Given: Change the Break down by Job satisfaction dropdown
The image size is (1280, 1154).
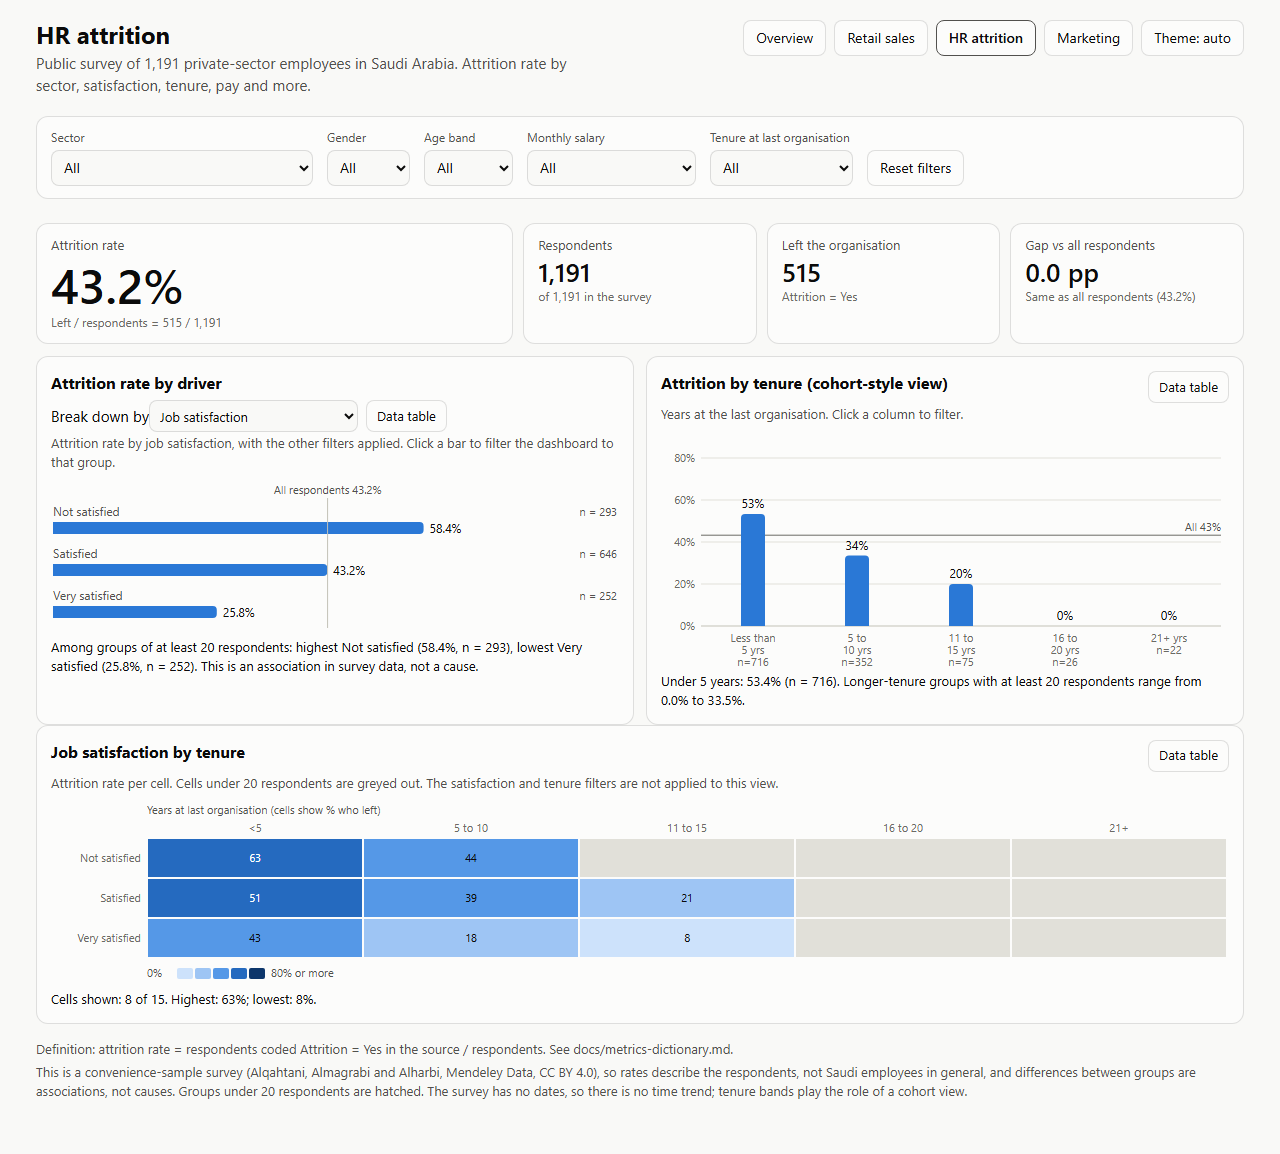Looking at the screenshot, I should tap(255, 417).
